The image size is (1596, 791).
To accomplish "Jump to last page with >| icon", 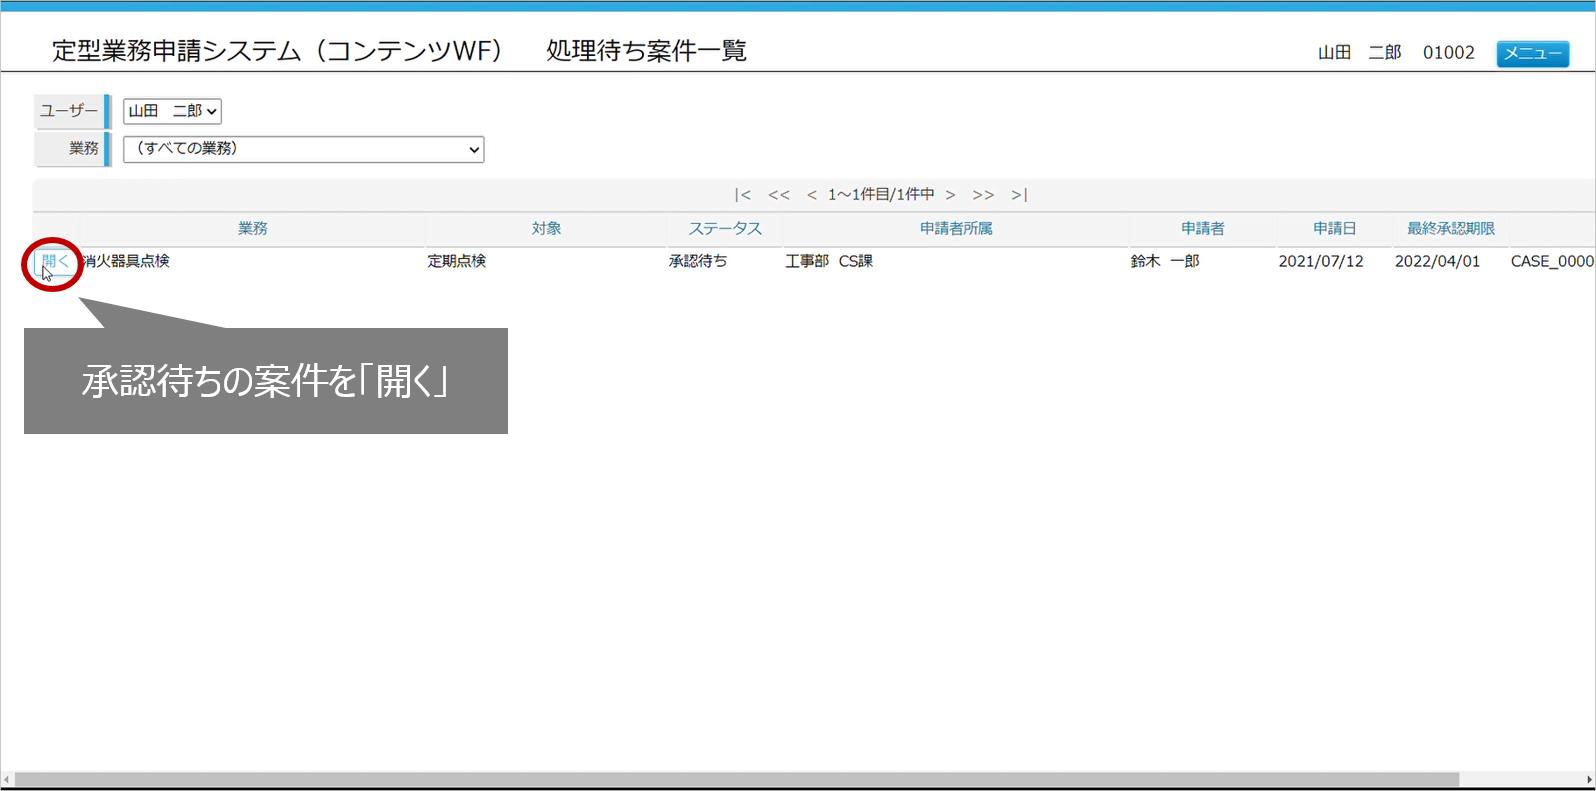I will [x=1019, y=195].
